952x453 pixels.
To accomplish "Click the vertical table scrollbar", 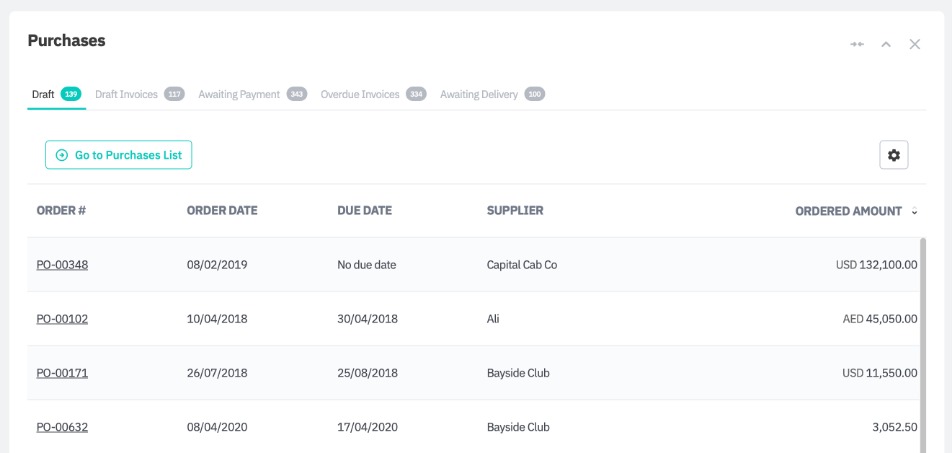I will tap(922, 330).
